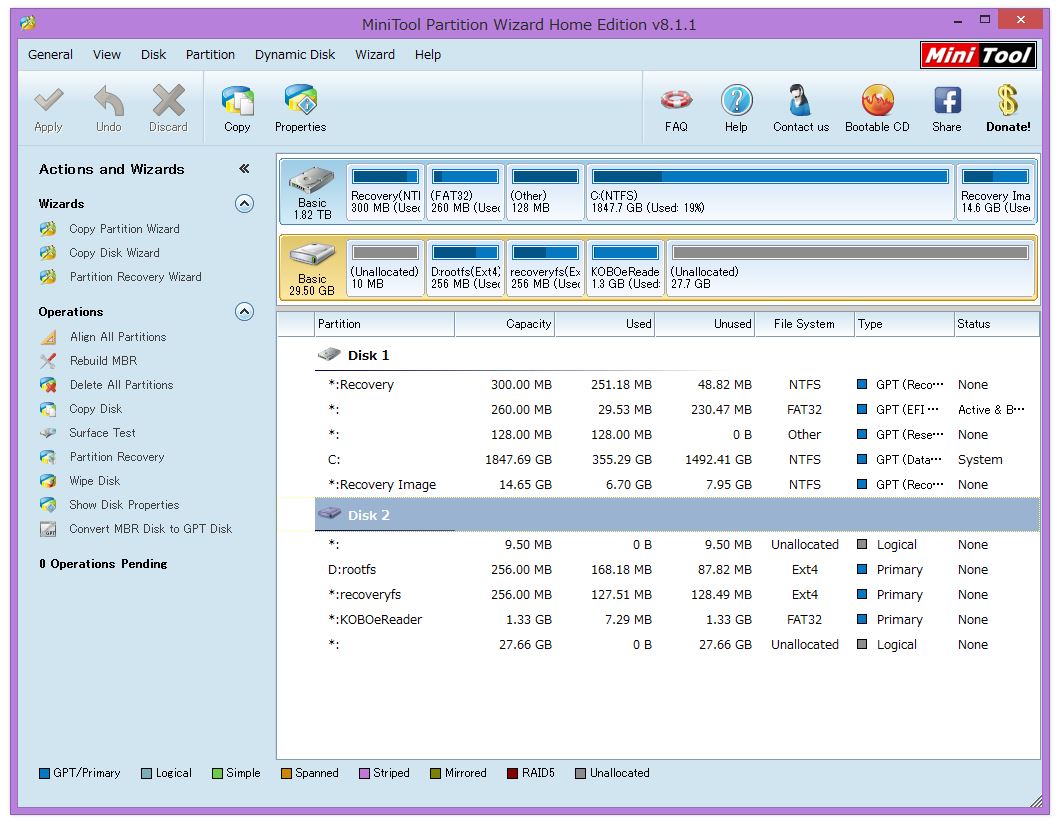1063x823 pixels.
Task: Collapse the Operations section
Action: [244, 312]
